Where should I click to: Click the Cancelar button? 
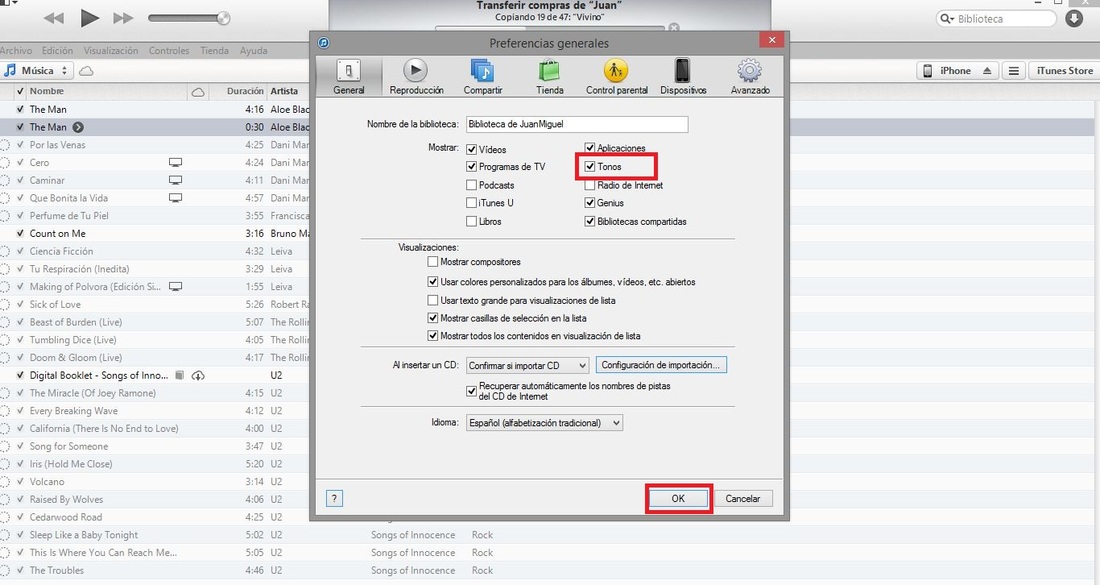pyautogui.click(x=743, y=499)
